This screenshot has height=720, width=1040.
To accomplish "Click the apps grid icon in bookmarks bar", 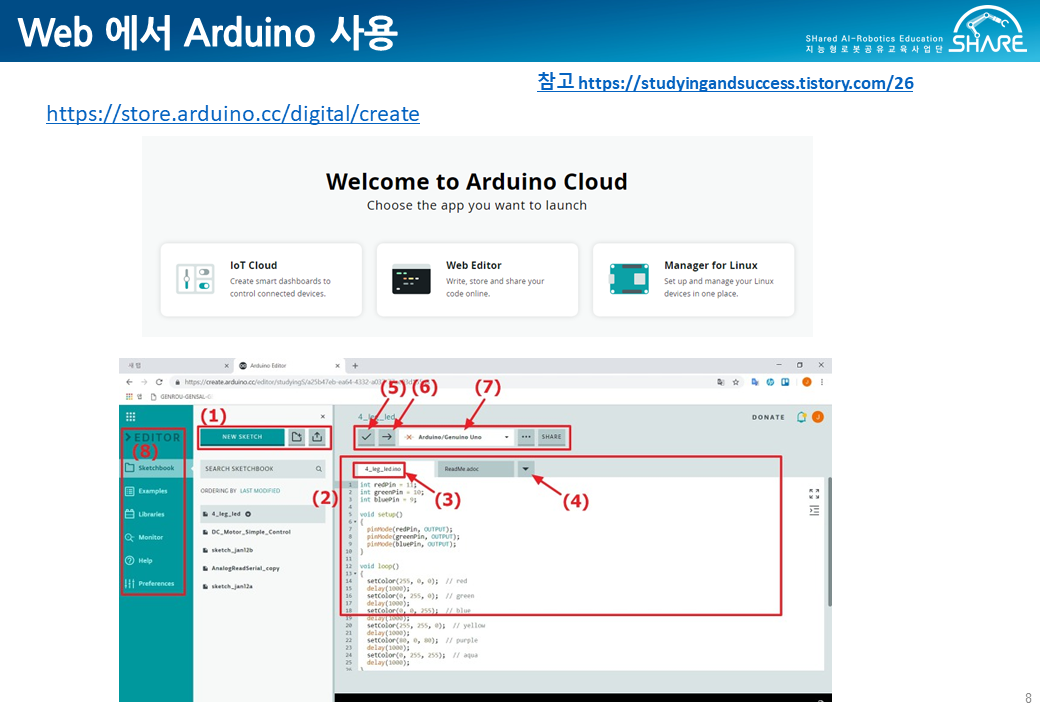I will (x=129, y=396).
